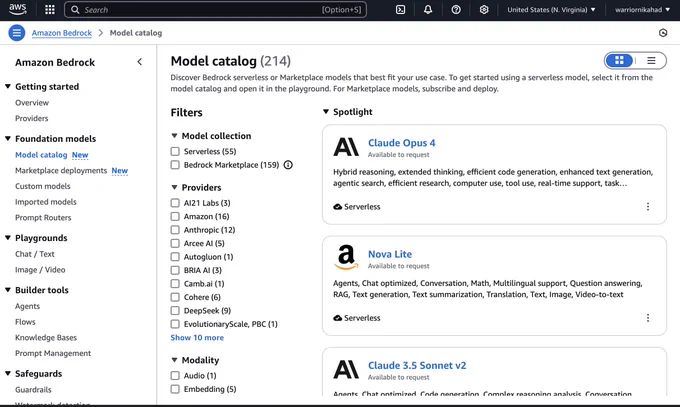This screenshot has width=680, height=407.
Task: Check the Arcee AI (5) provider
Action: click(x=175, y=243)
